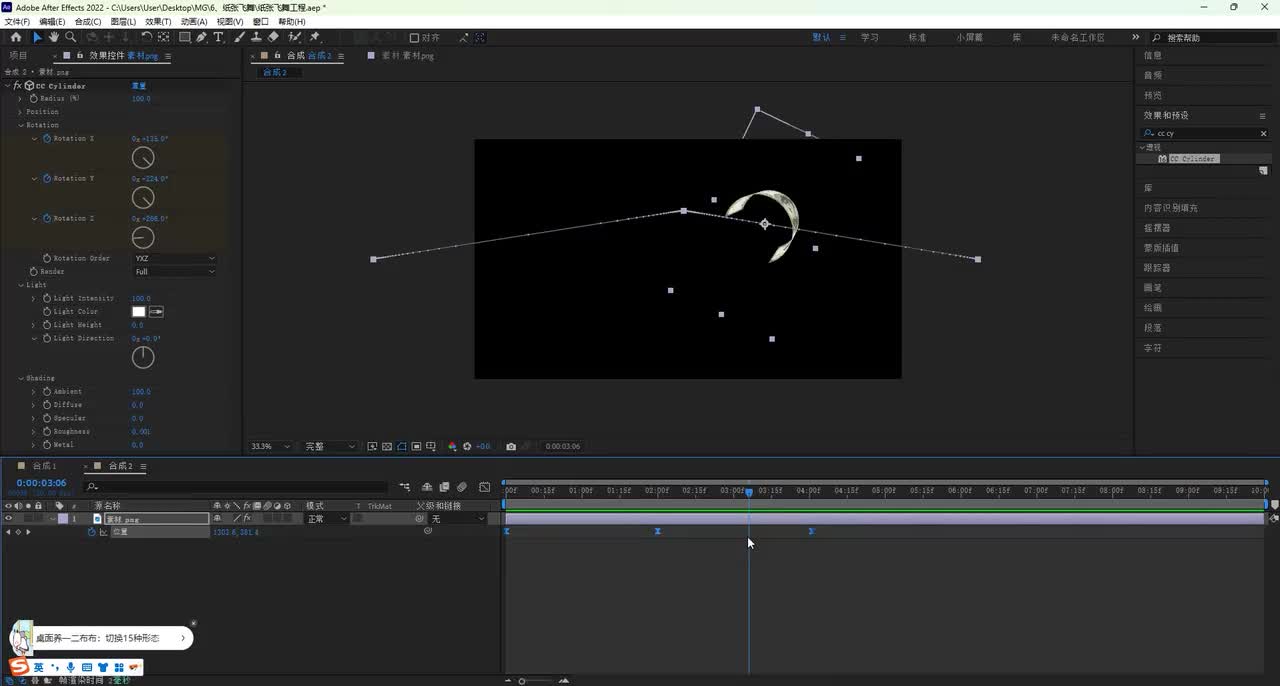Screen dimensions: 1280x686
Task: Open the 效果(T) menu
Action: tap(158, 21)
